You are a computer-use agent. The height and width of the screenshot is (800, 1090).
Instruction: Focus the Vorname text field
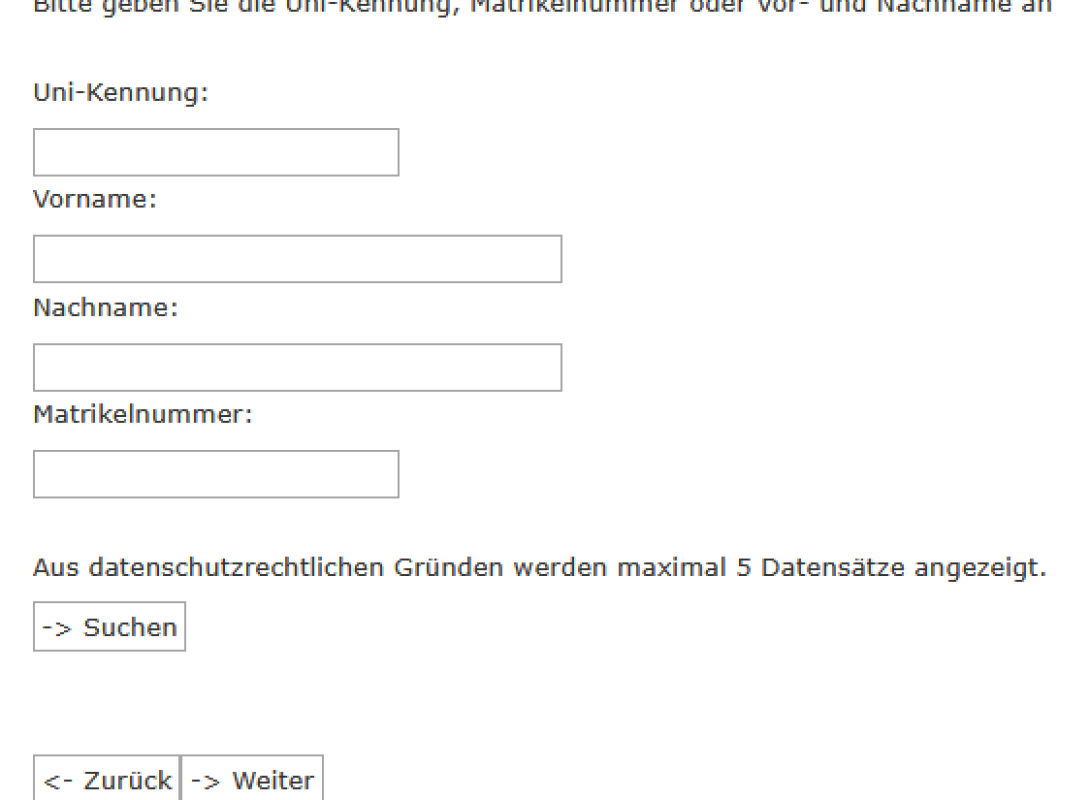(x=297, y=259)
